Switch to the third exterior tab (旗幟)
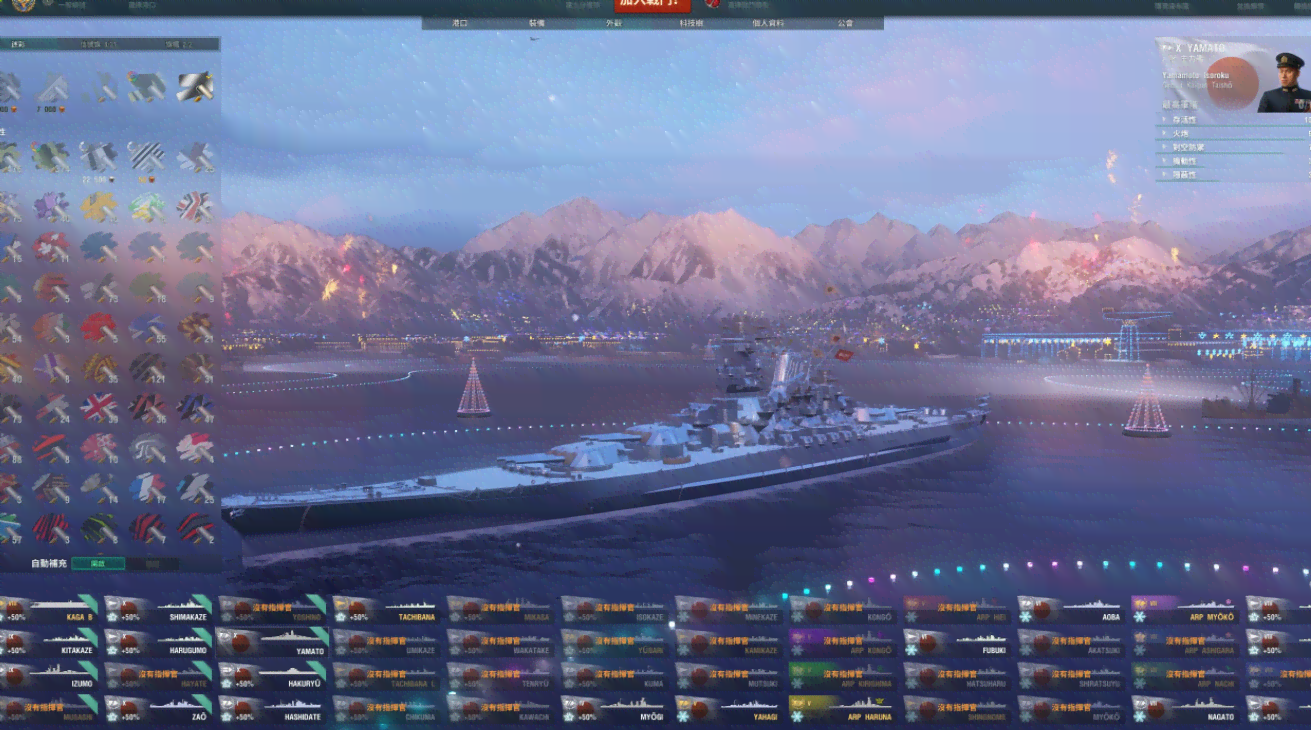Viewport: 1311px width, 730px height. 180,44
